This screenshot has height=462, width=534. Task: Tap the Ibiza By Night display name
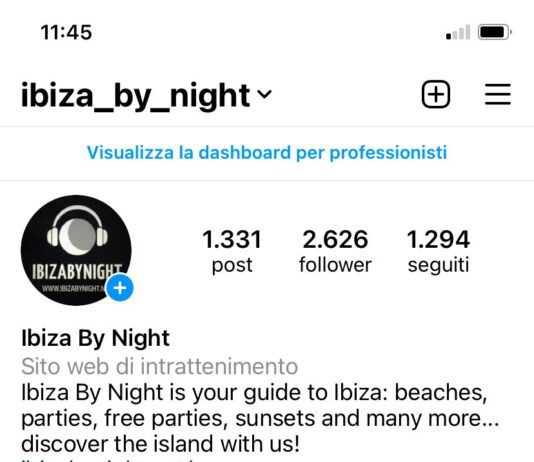click(x=95, y=338)
